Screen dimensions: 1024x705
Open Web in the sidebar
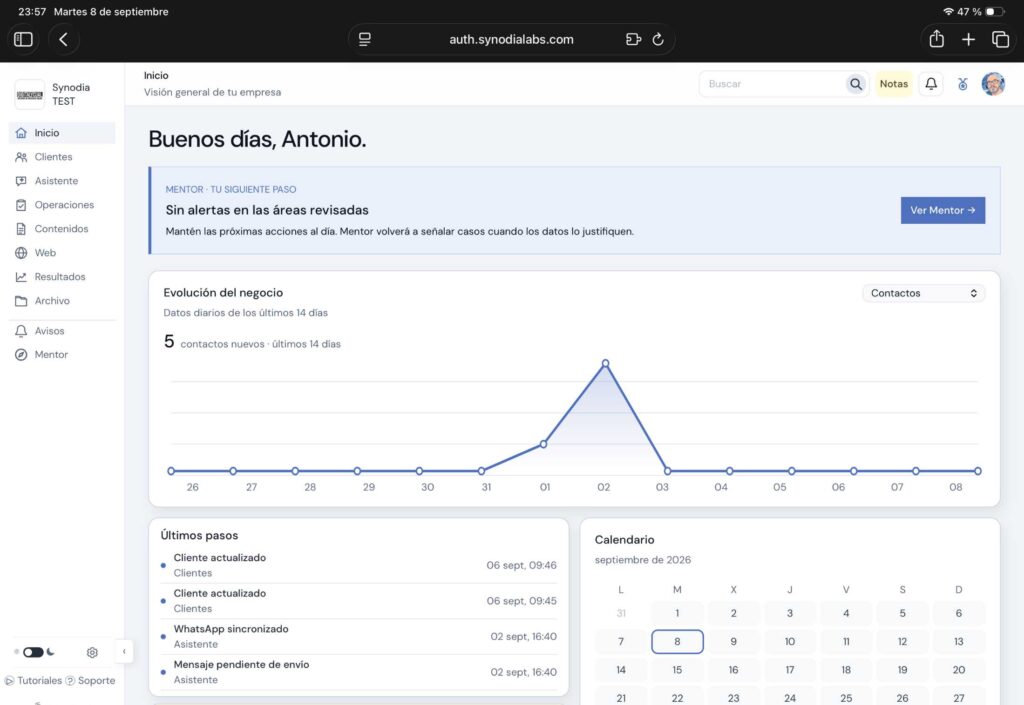coord(62,253)
